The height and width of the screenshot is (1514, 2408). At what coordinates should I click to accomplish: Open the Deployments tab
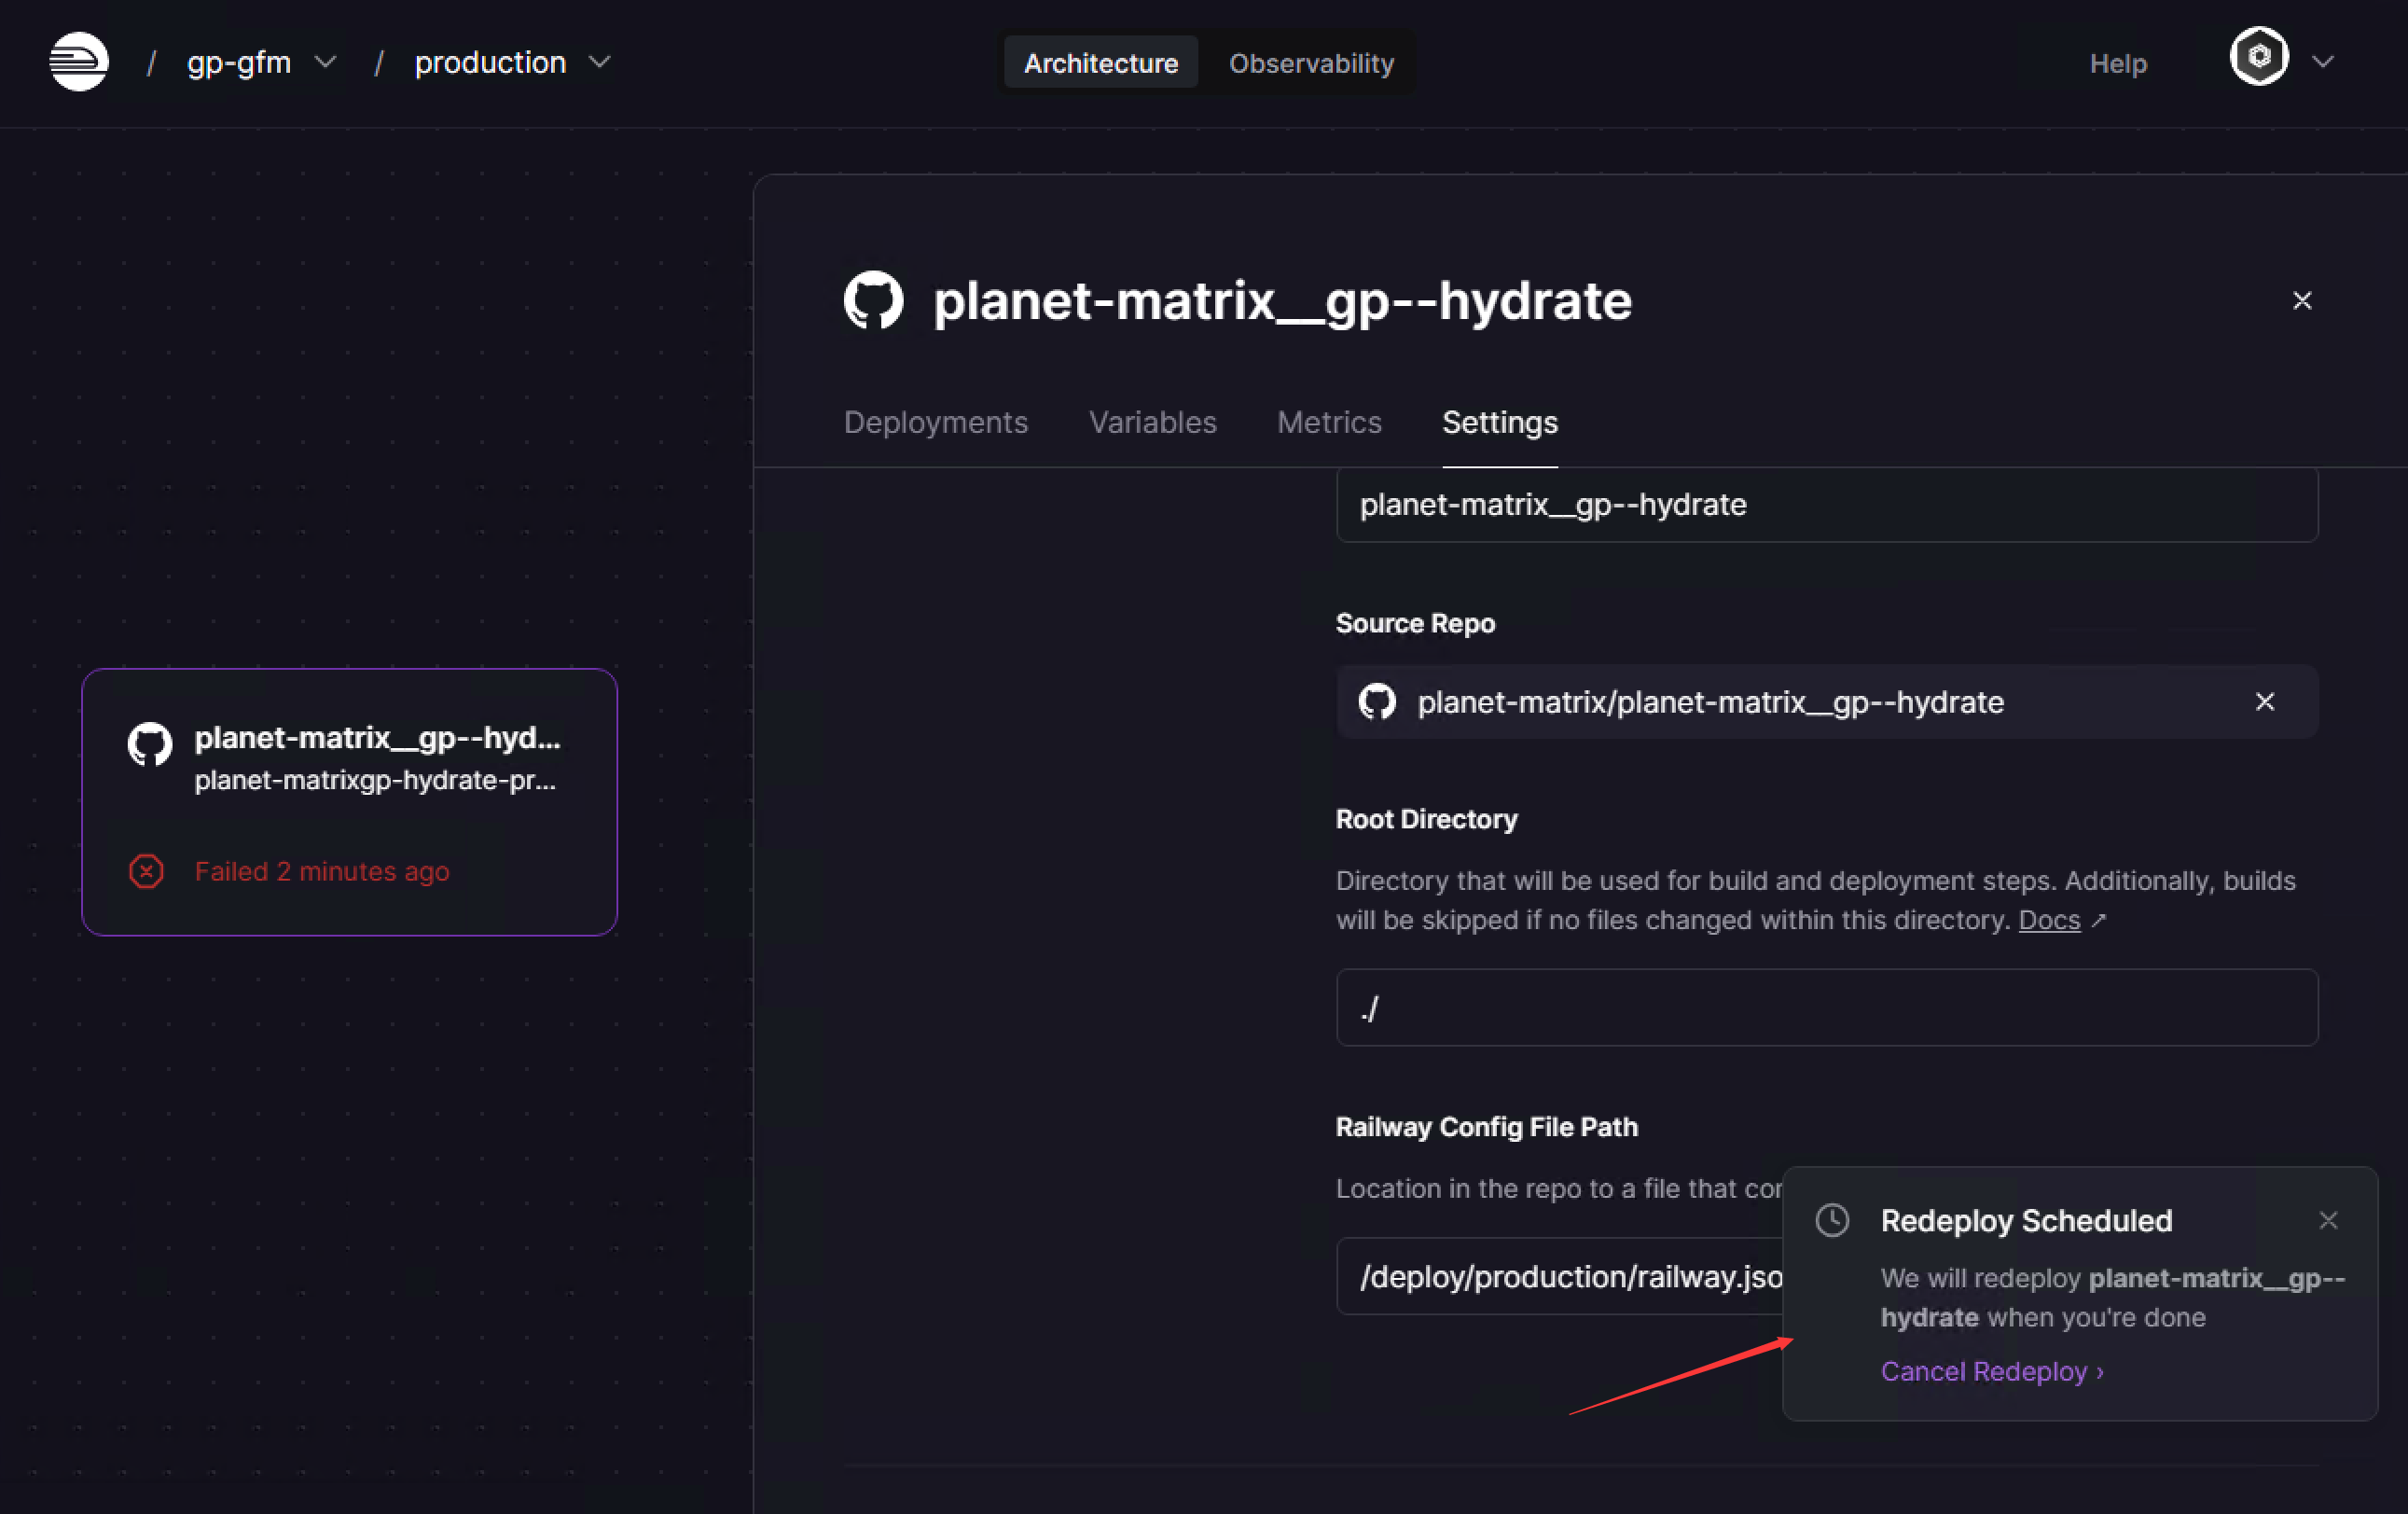(935, 422)
